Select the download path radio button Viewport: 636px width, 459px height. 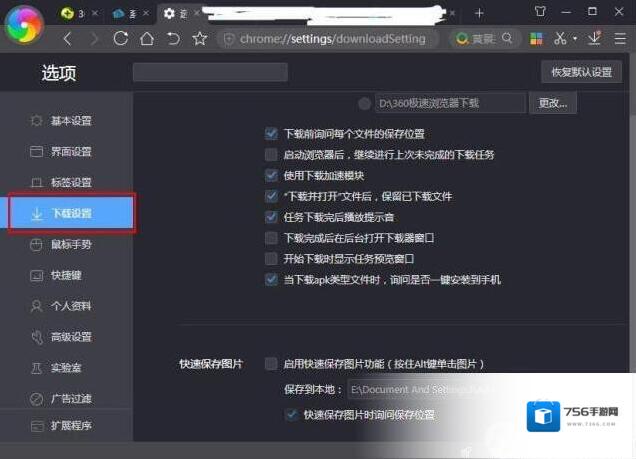click(364, 103)
